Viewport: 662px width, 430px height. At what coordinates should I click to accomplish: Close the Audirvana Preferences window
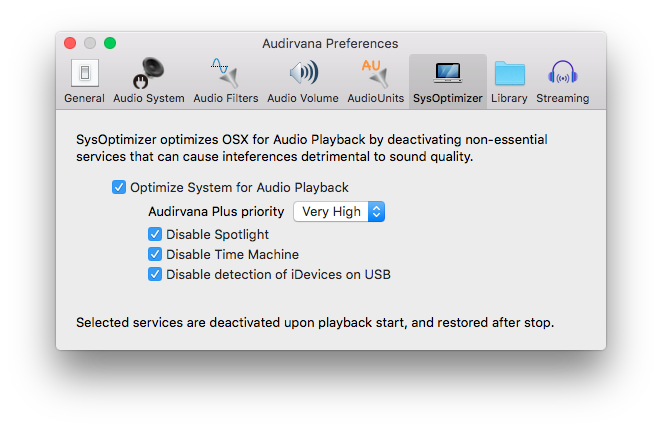(70, 43)
